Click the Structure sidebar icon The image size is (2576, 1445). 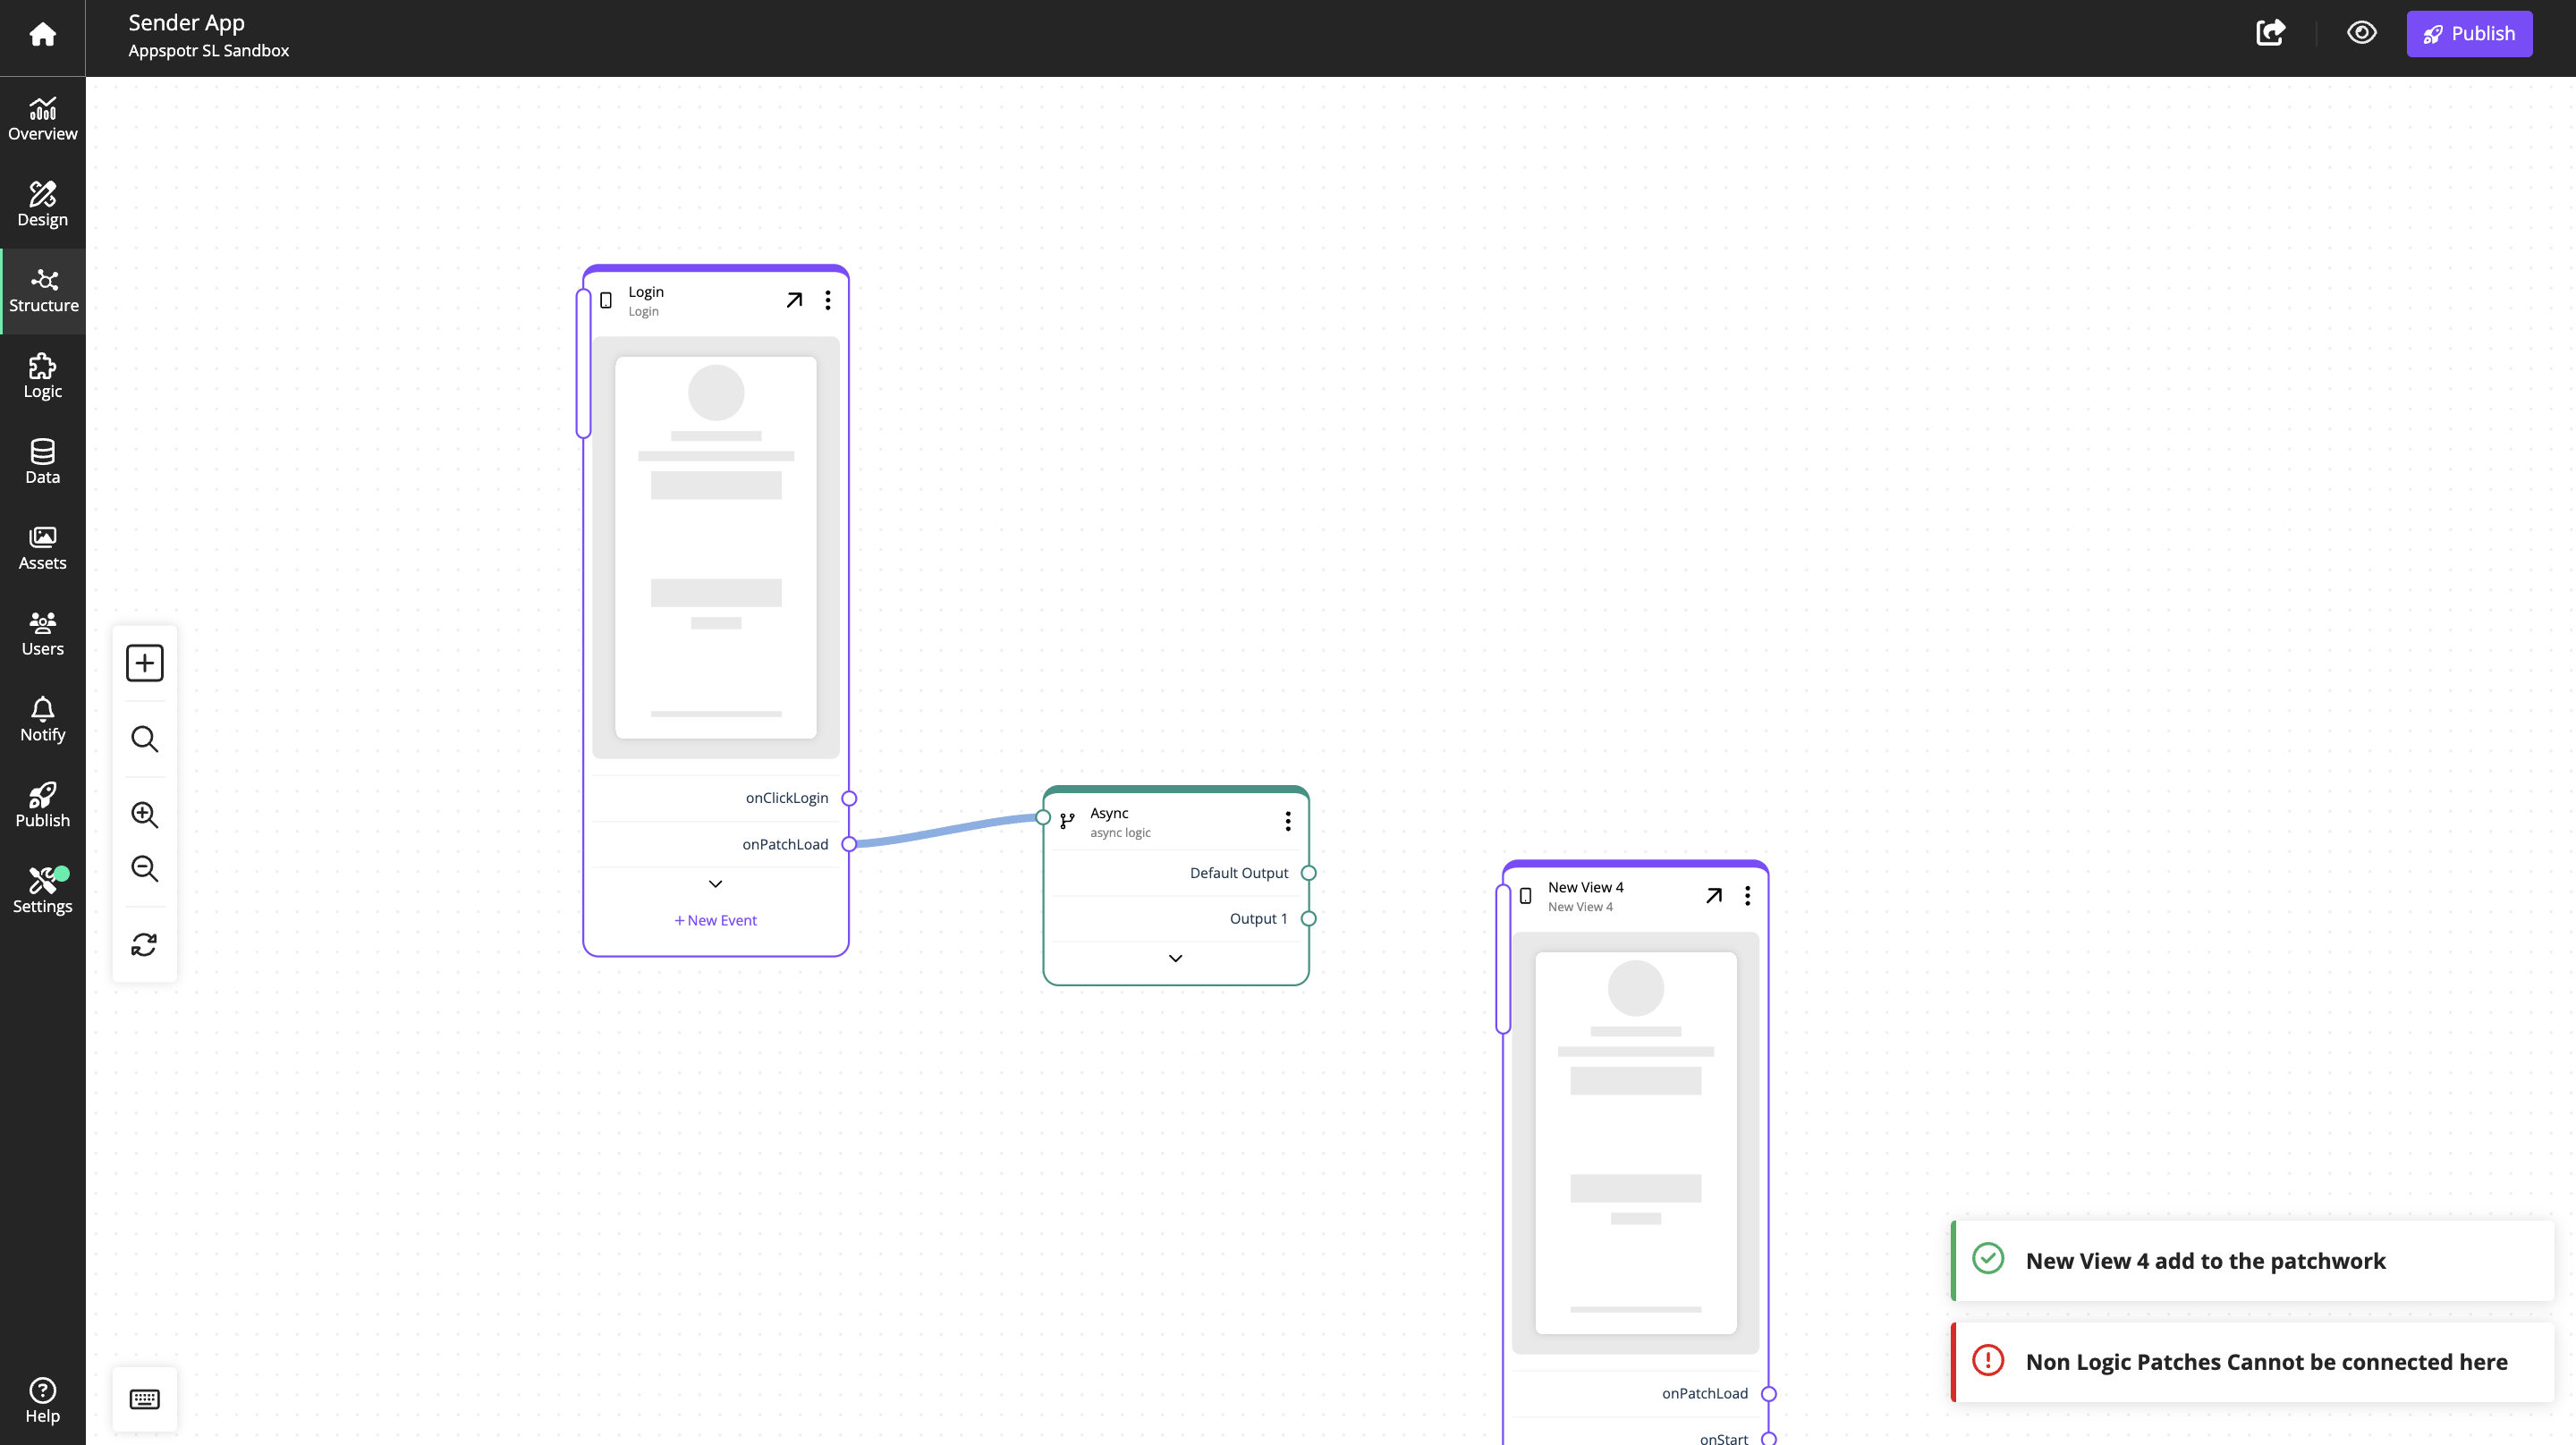[x=42, y=288]
